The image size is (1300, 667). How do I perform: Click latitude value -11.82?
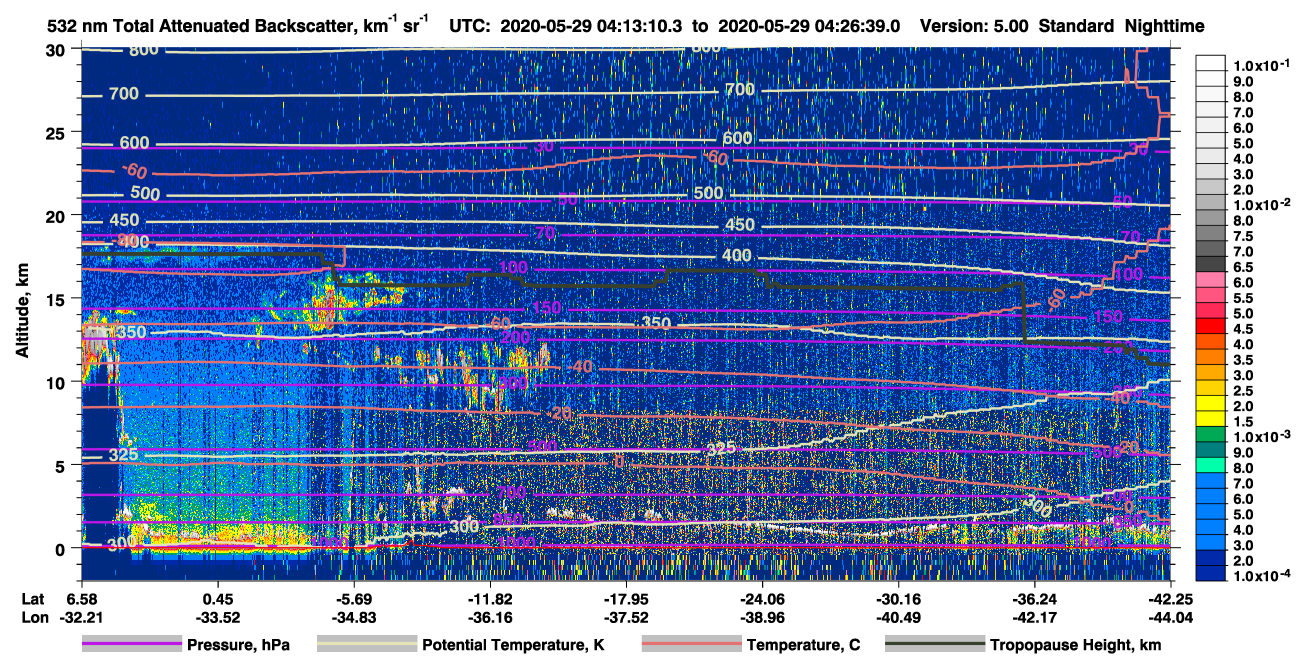pyautogui.click(x=489, y=599)
